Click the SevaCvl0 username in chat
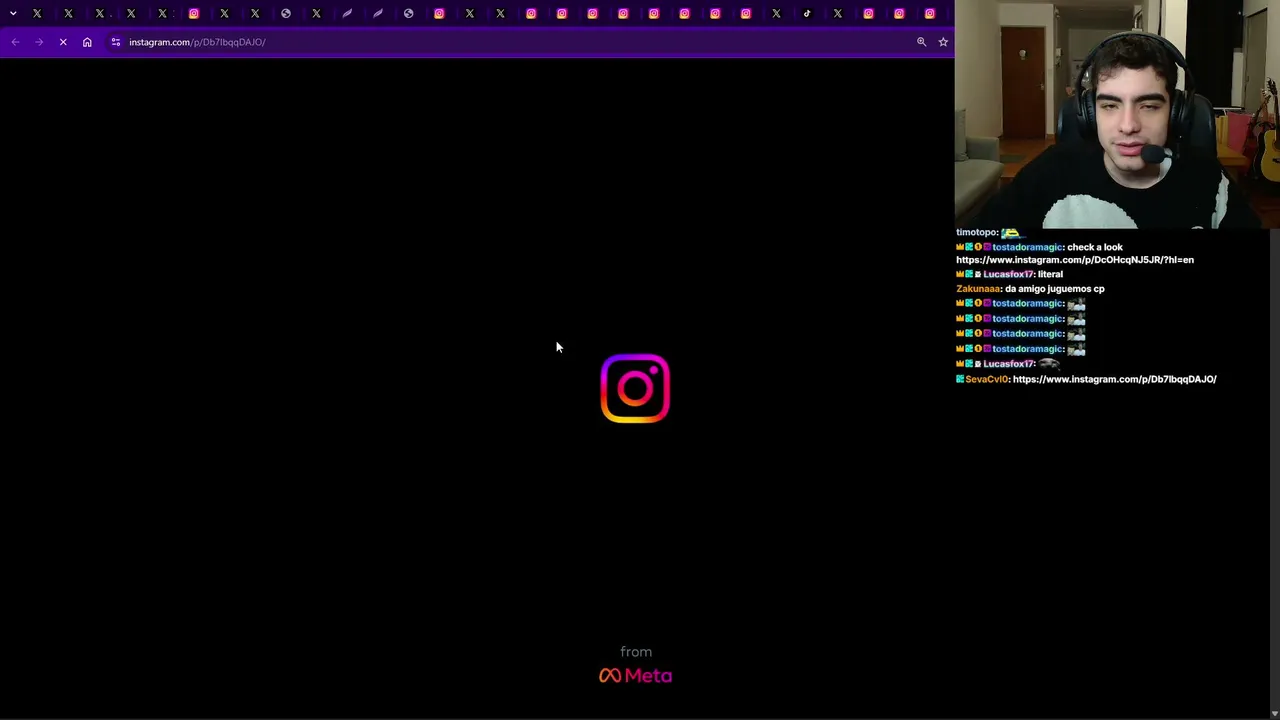The image size is (1280, 720). pos(986,379)
